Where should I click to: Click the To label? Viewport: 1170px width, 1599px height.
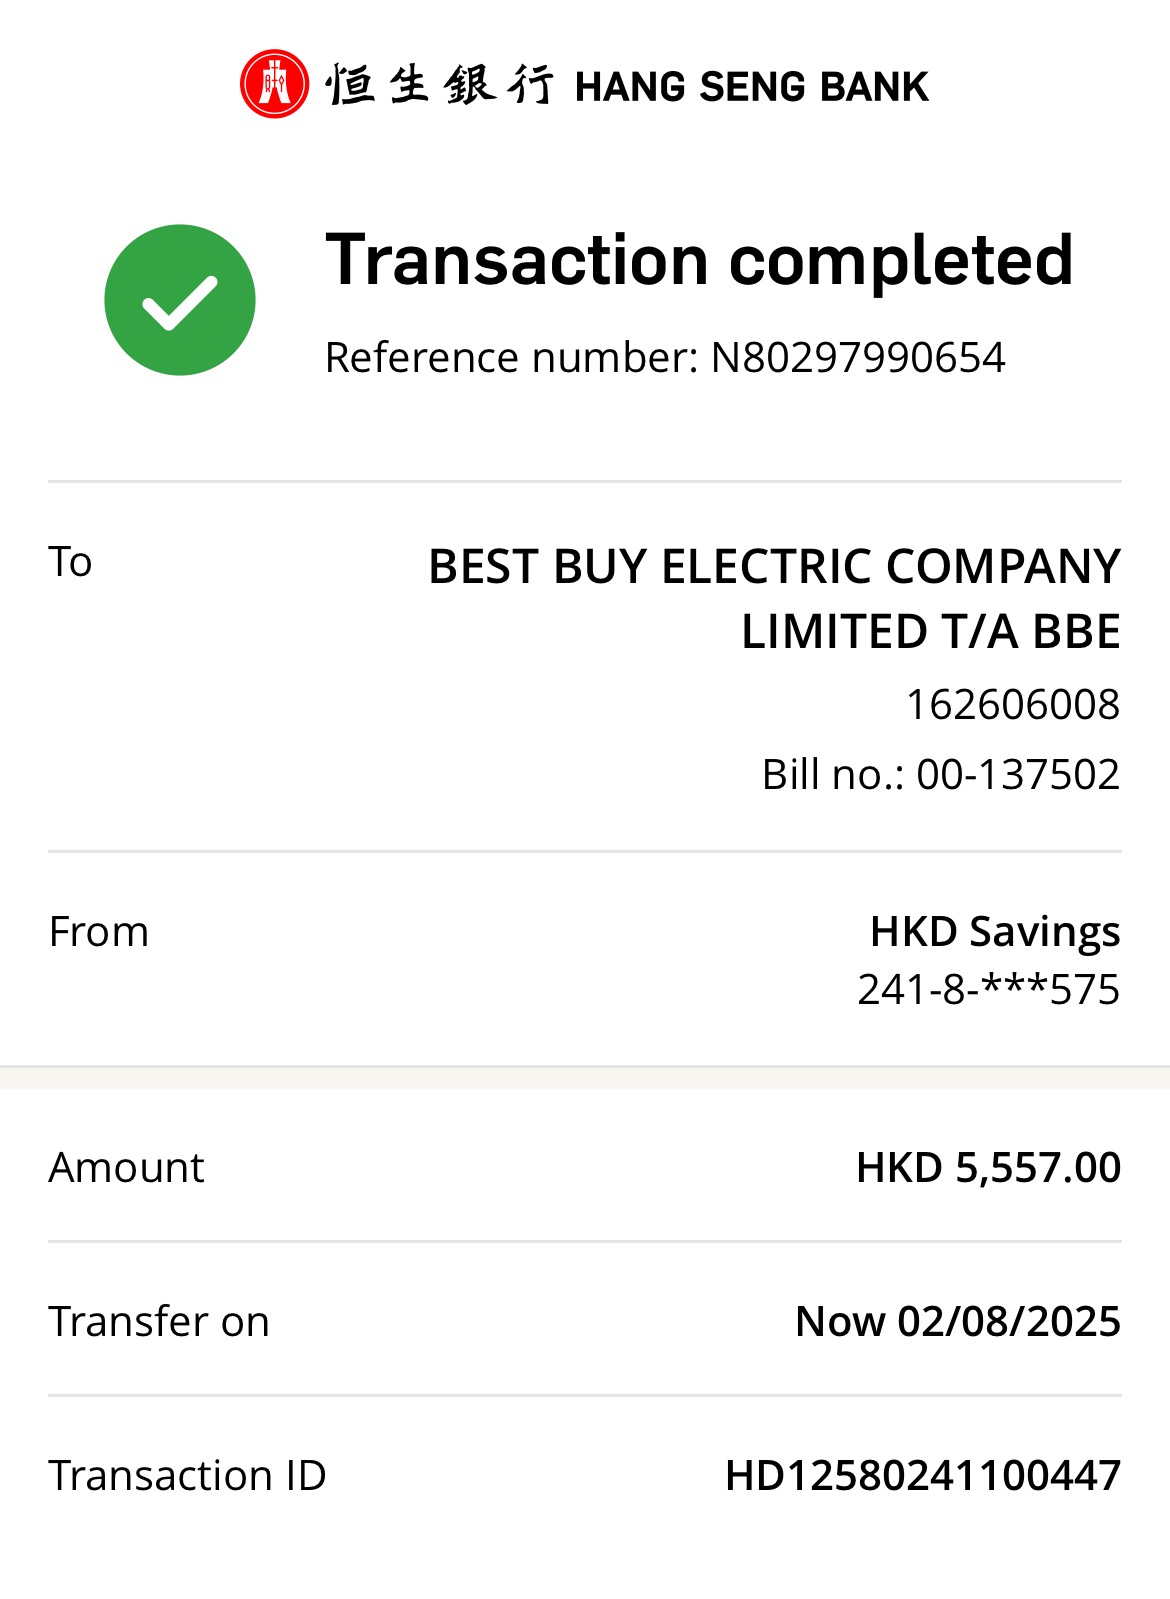click(70, 562)
